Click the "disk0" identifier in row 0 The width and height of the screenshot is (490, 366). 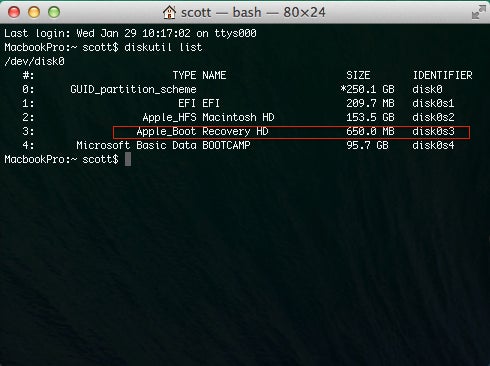click(427, 89)
